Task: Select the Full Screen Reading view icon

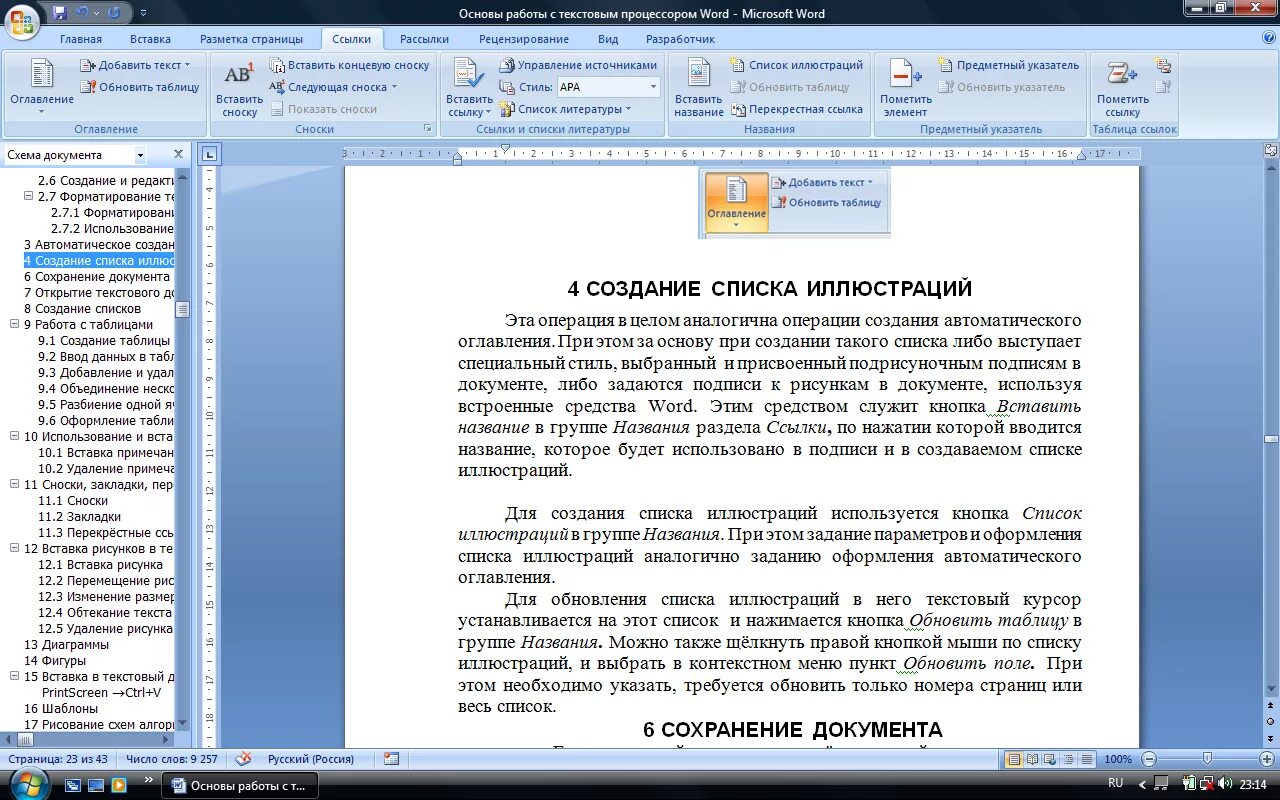Action: (x=1033, y=759)
